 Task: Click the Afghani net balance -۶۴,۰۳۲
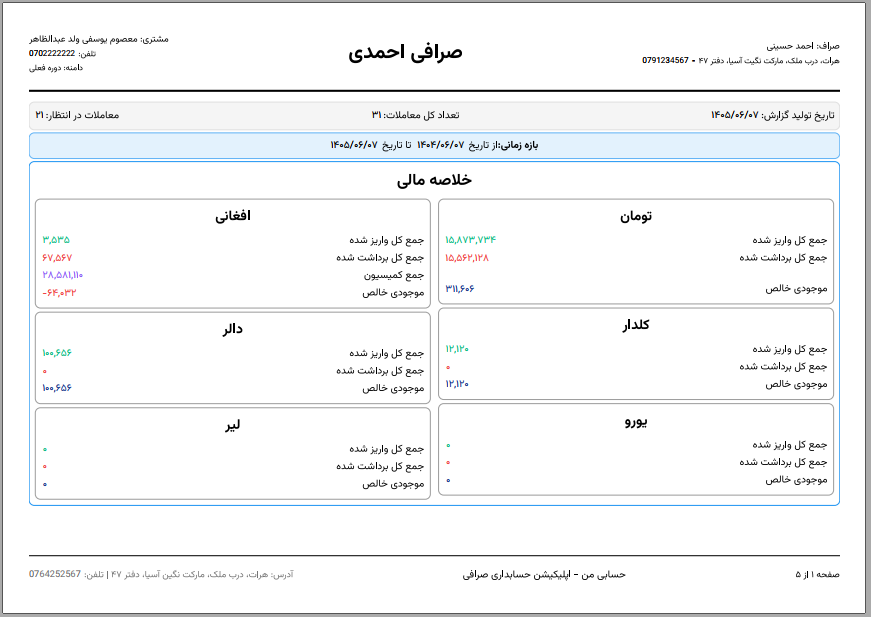[59, 293]
